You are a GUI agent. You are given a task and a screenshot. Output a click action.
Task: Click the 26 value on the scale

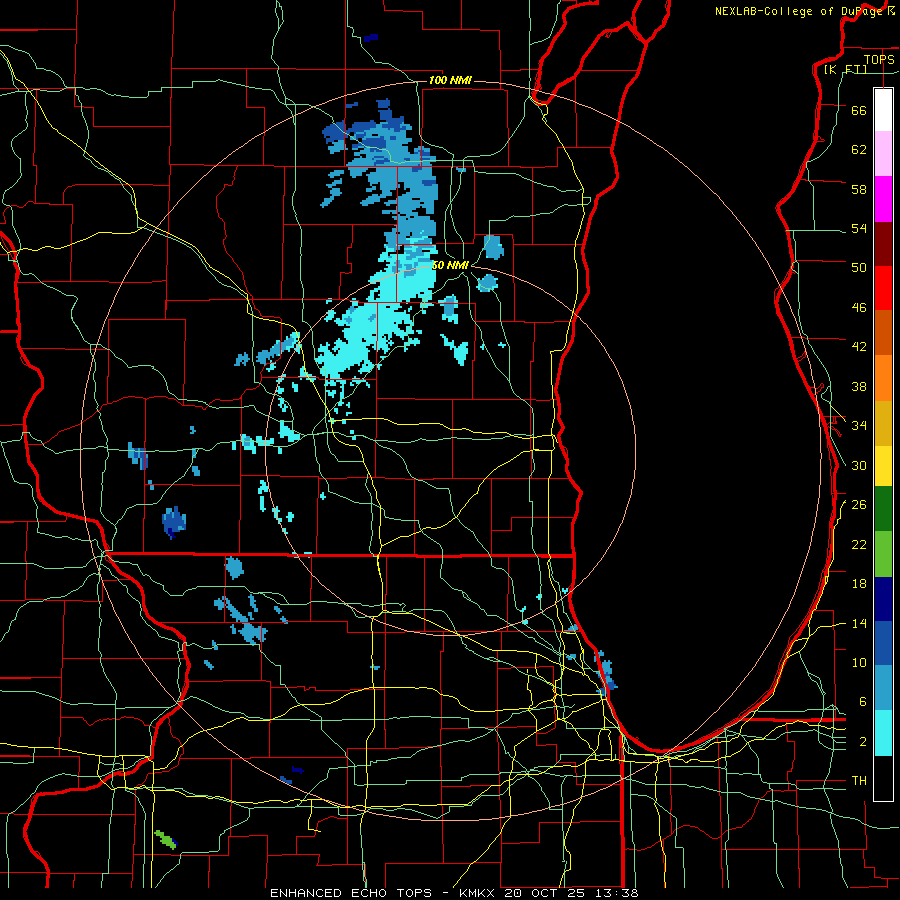point(859,505)
